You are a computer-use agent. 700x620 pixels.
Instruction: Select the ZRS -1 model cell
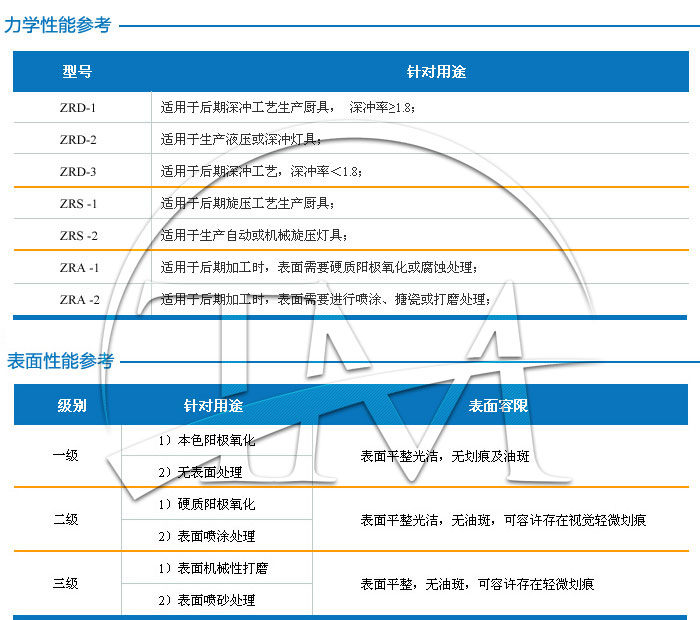[78, 203]
